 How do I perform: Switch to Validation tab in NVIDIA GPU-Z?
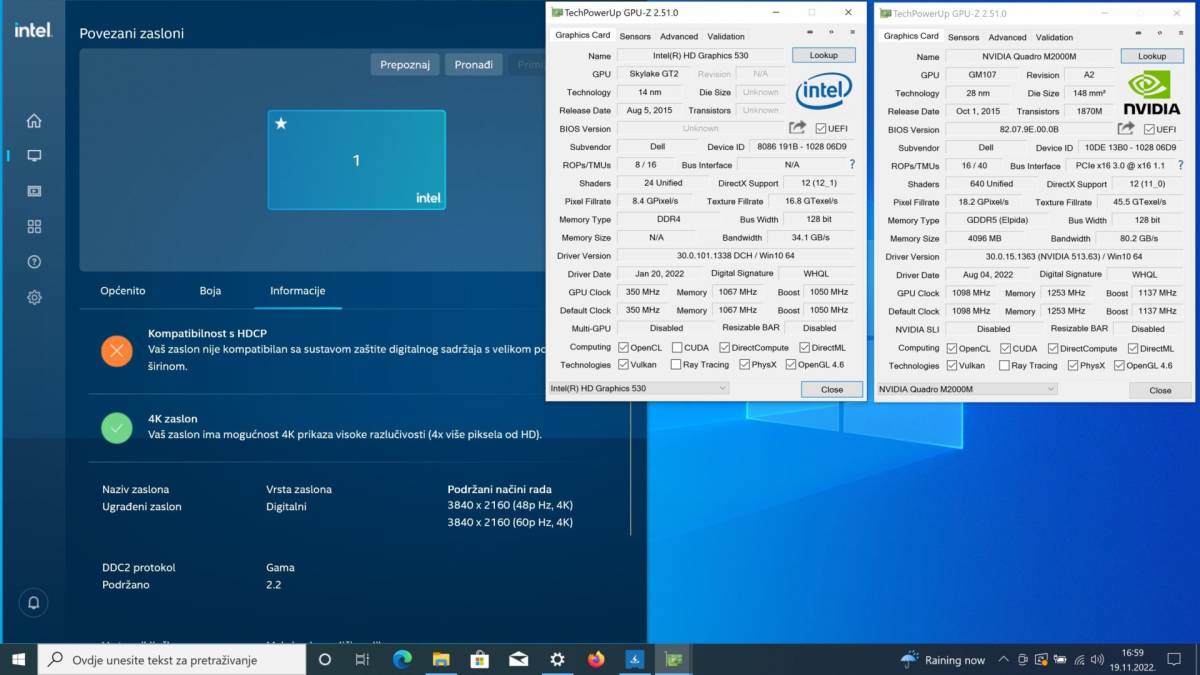1054,37
